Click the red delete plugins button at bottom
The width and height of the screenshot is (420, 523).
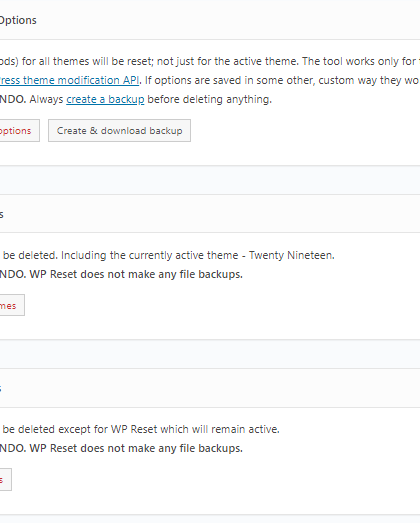pyautogui.click(x=5, y=479)
